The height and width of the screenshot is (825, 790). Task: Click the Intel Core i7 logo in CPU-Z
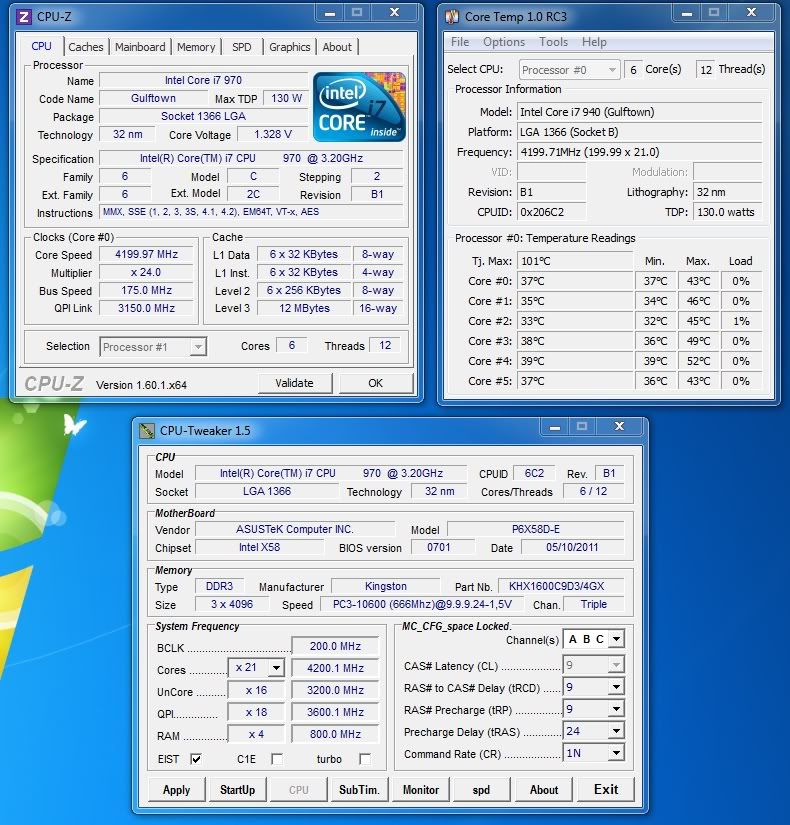pyautogui.click(x=359, y=107)
